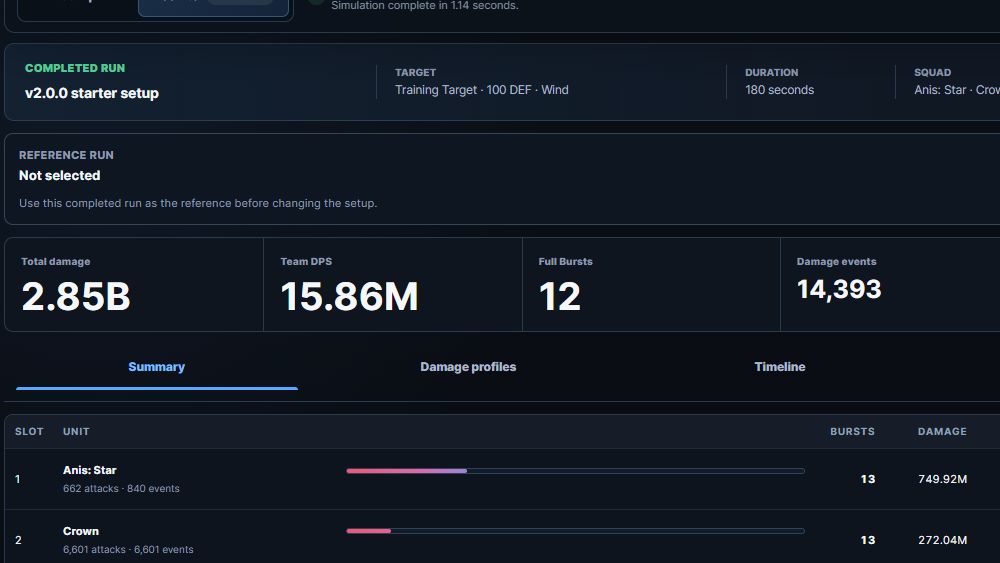
Task: Click slot number 2 in the table
Action: pyautogui.click(x=18, y=540)
